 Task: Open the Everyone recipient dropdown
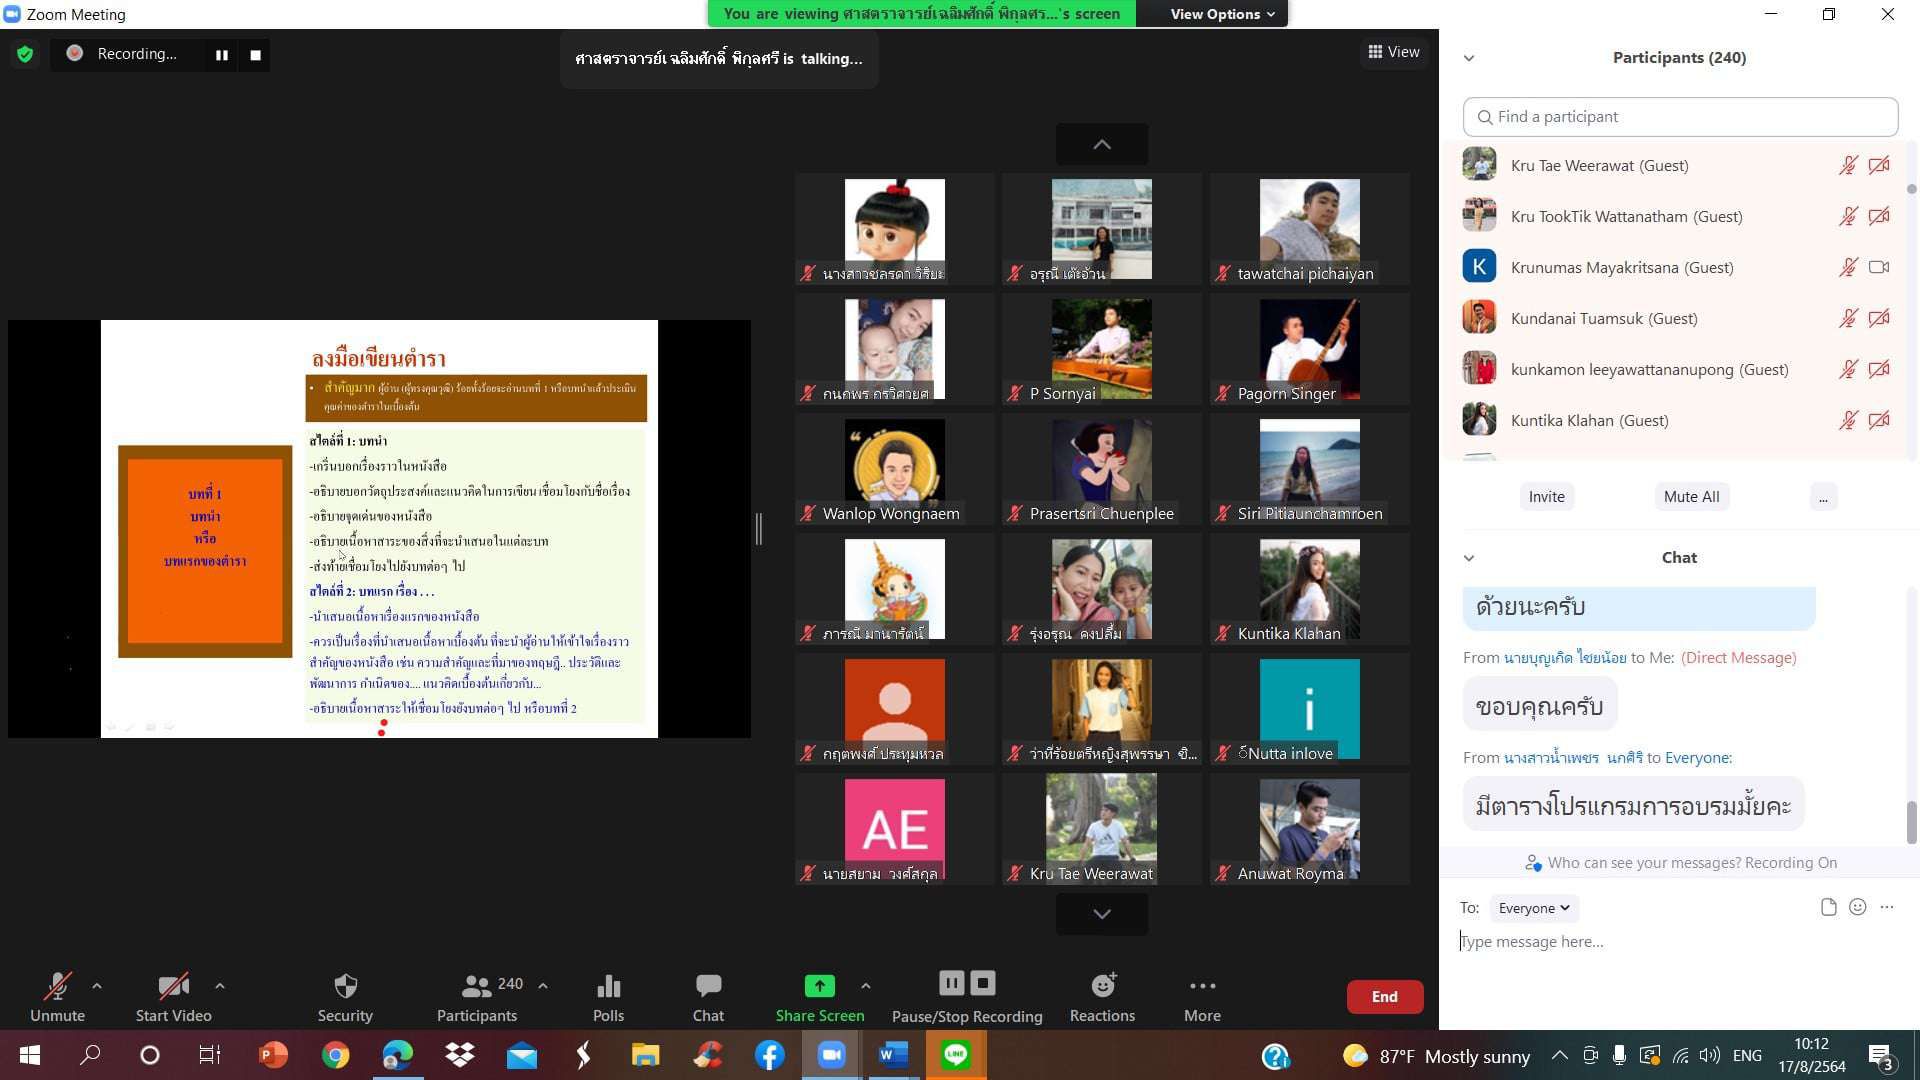[1533, 908]
